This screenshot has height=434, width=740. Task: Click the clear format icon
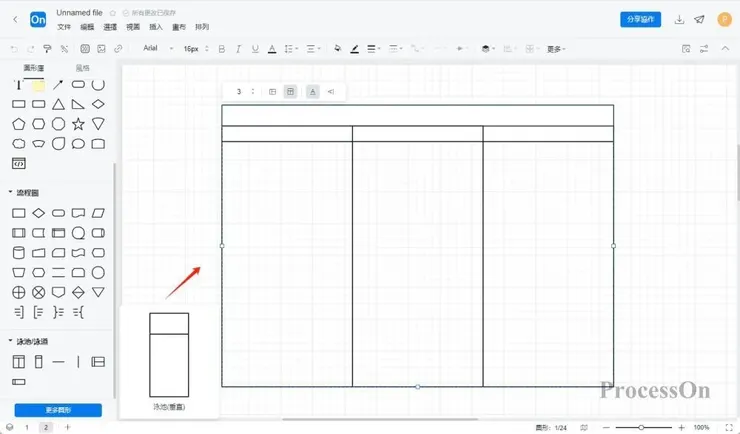pos(64,49)
